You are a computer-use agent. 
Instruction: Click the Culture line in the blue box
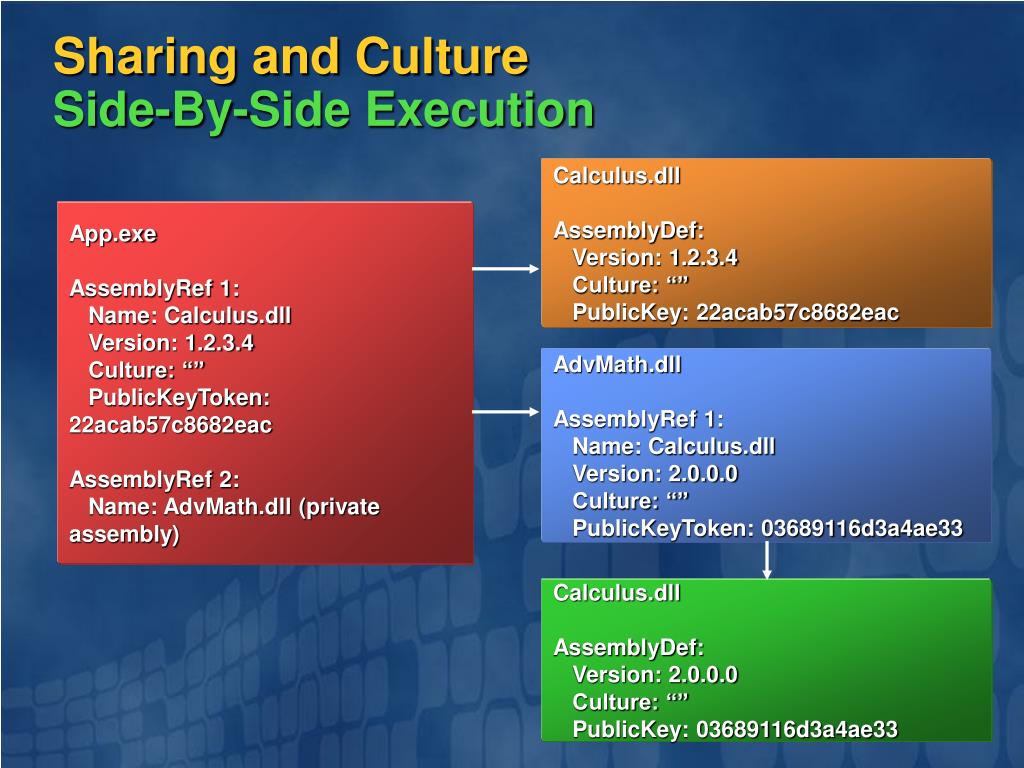(x=631, y=502)
